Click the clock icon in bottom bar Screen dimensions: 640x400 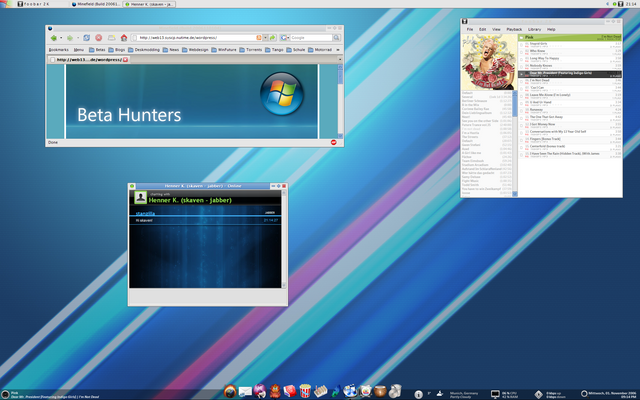tap(584, 393)
